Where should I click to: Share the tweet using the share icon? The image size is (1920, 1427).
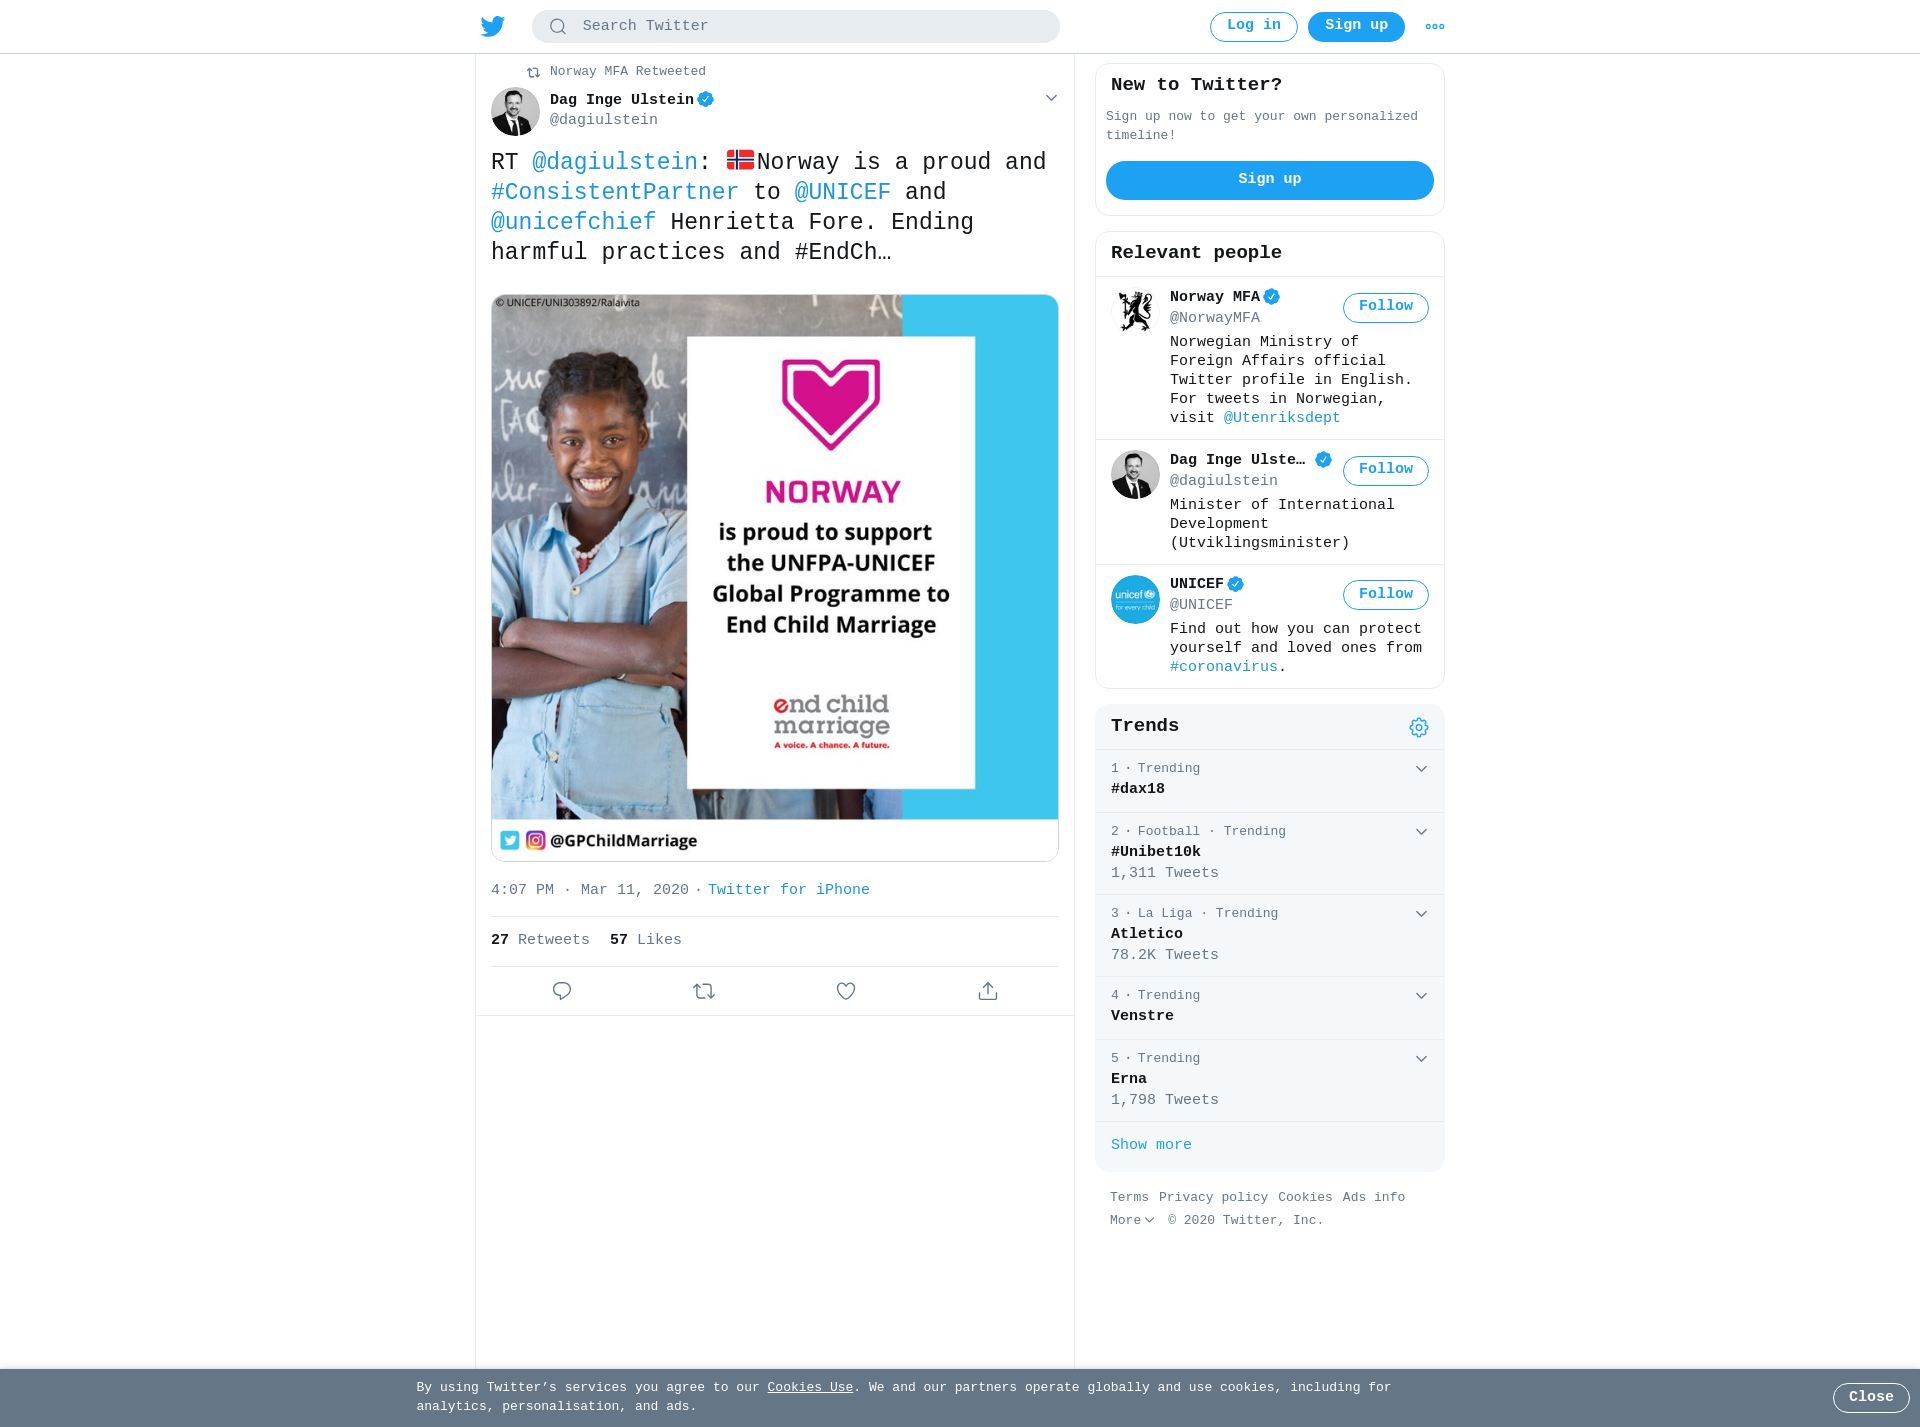pyautogui.click(x=988, y=991)
